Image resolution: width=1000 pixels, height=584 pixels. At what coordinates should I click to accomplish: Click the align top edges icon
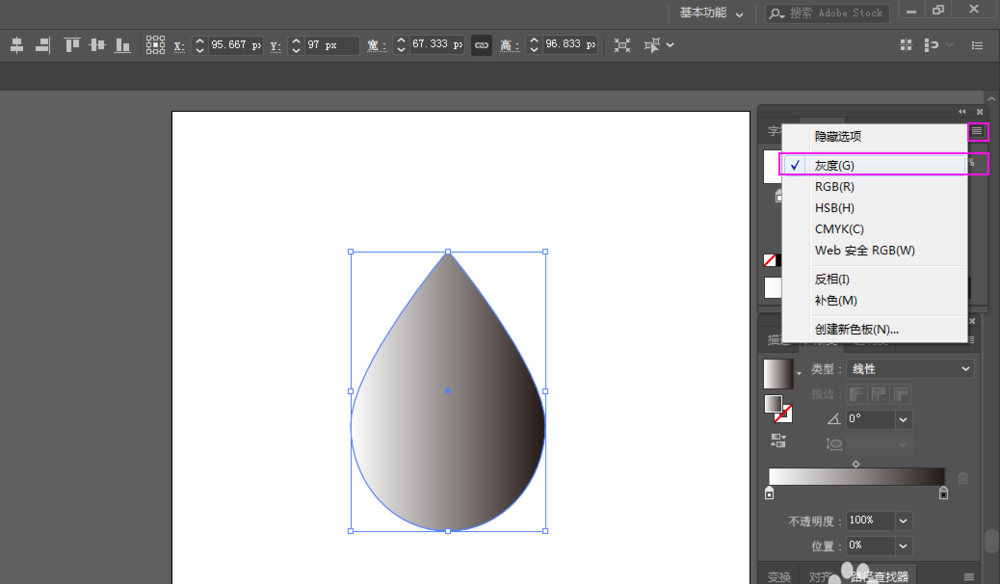pos(72,45)
